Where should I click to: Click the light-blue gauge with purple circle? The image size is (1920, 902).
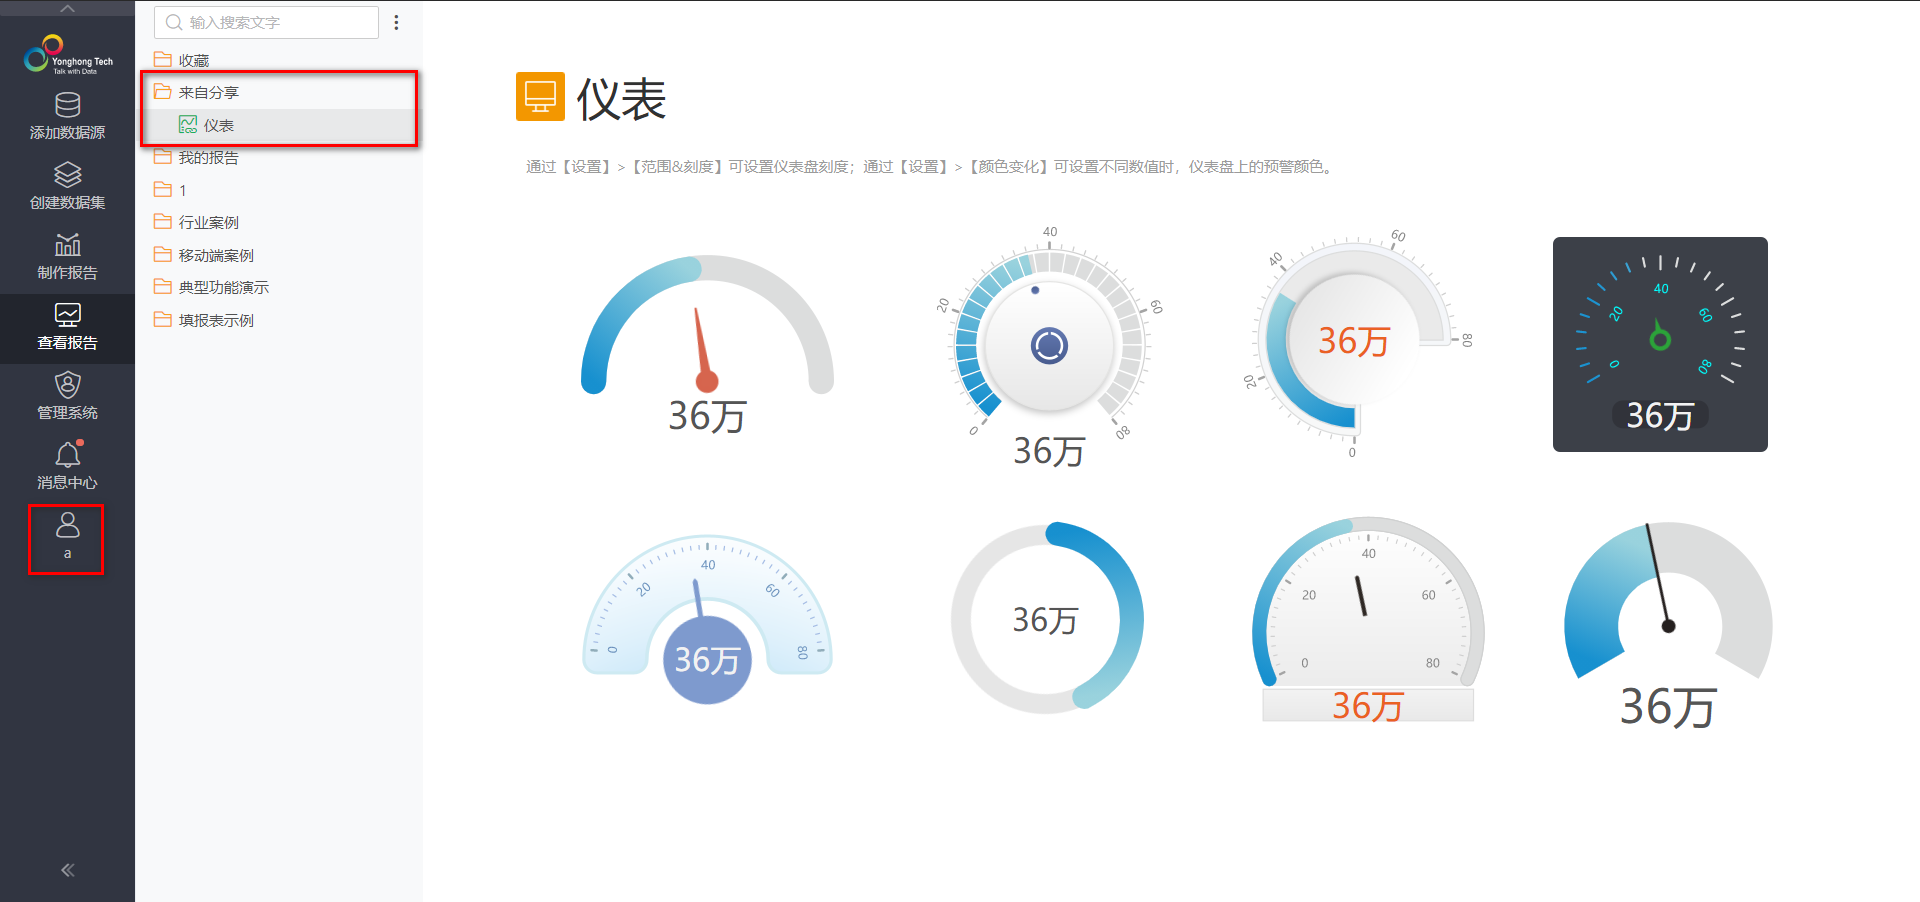pos(707,619)
